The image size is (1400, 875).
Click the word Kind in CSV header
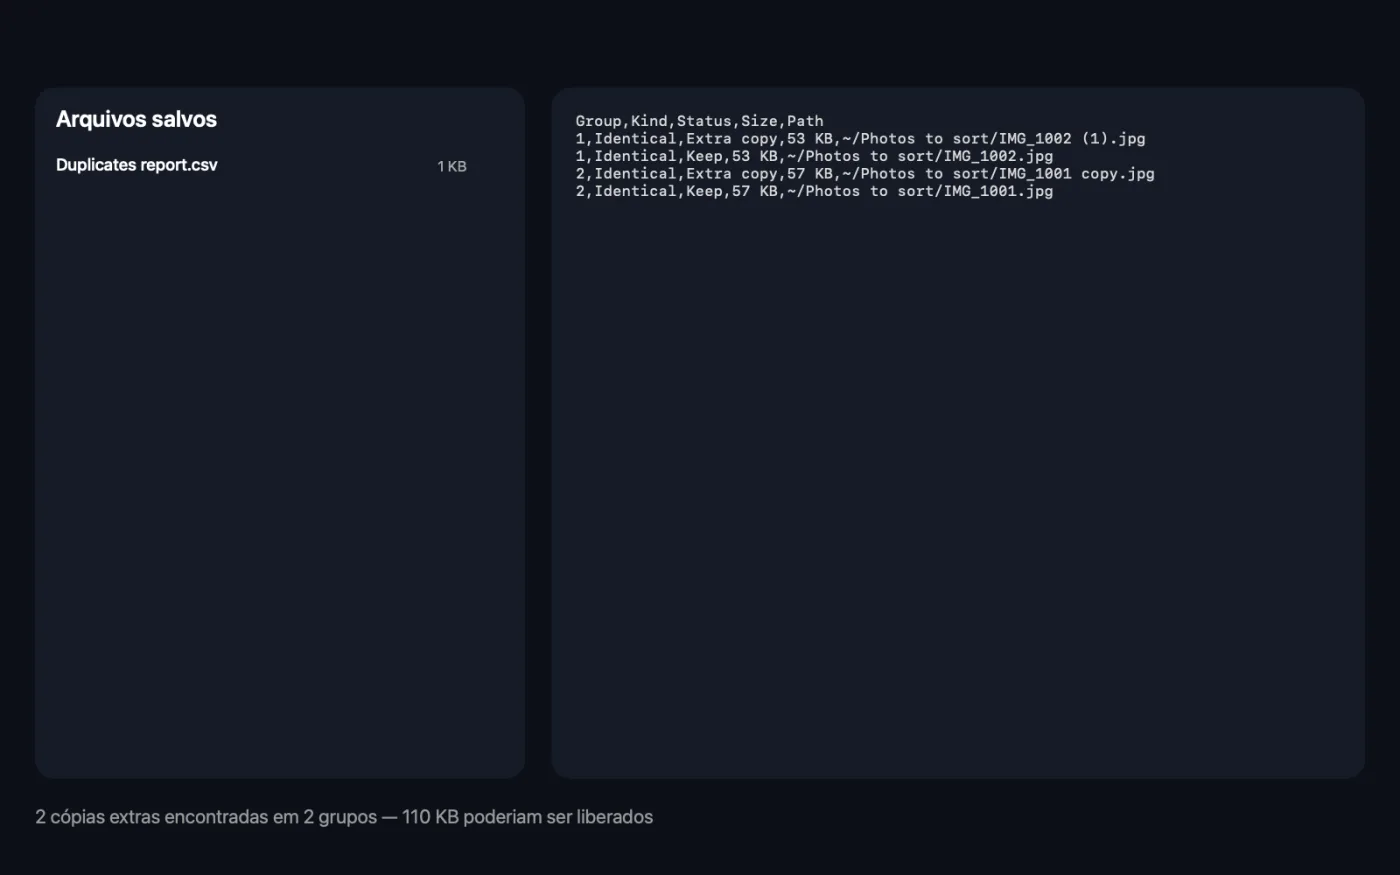[x=649, y=121]
